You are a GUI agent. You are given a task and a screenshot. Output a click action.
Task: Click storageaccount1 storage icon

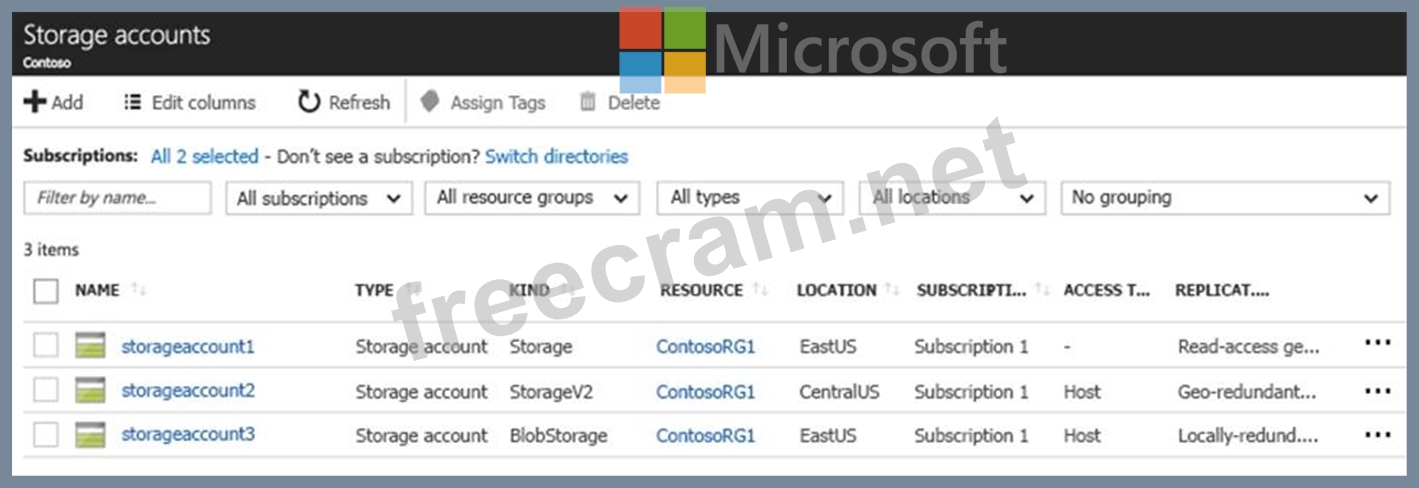pos(90,347)
